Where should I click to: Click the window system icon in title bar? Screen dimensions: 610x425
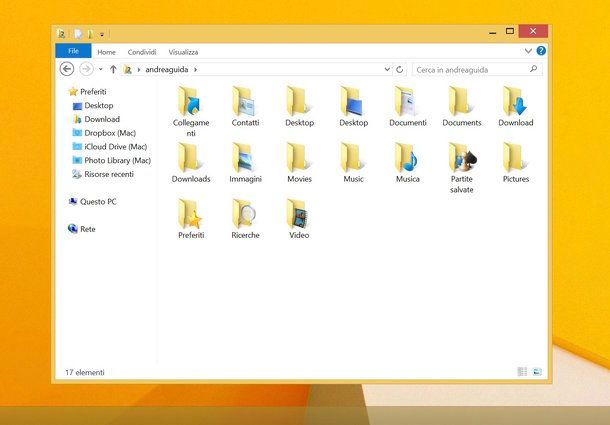(61, 34)
